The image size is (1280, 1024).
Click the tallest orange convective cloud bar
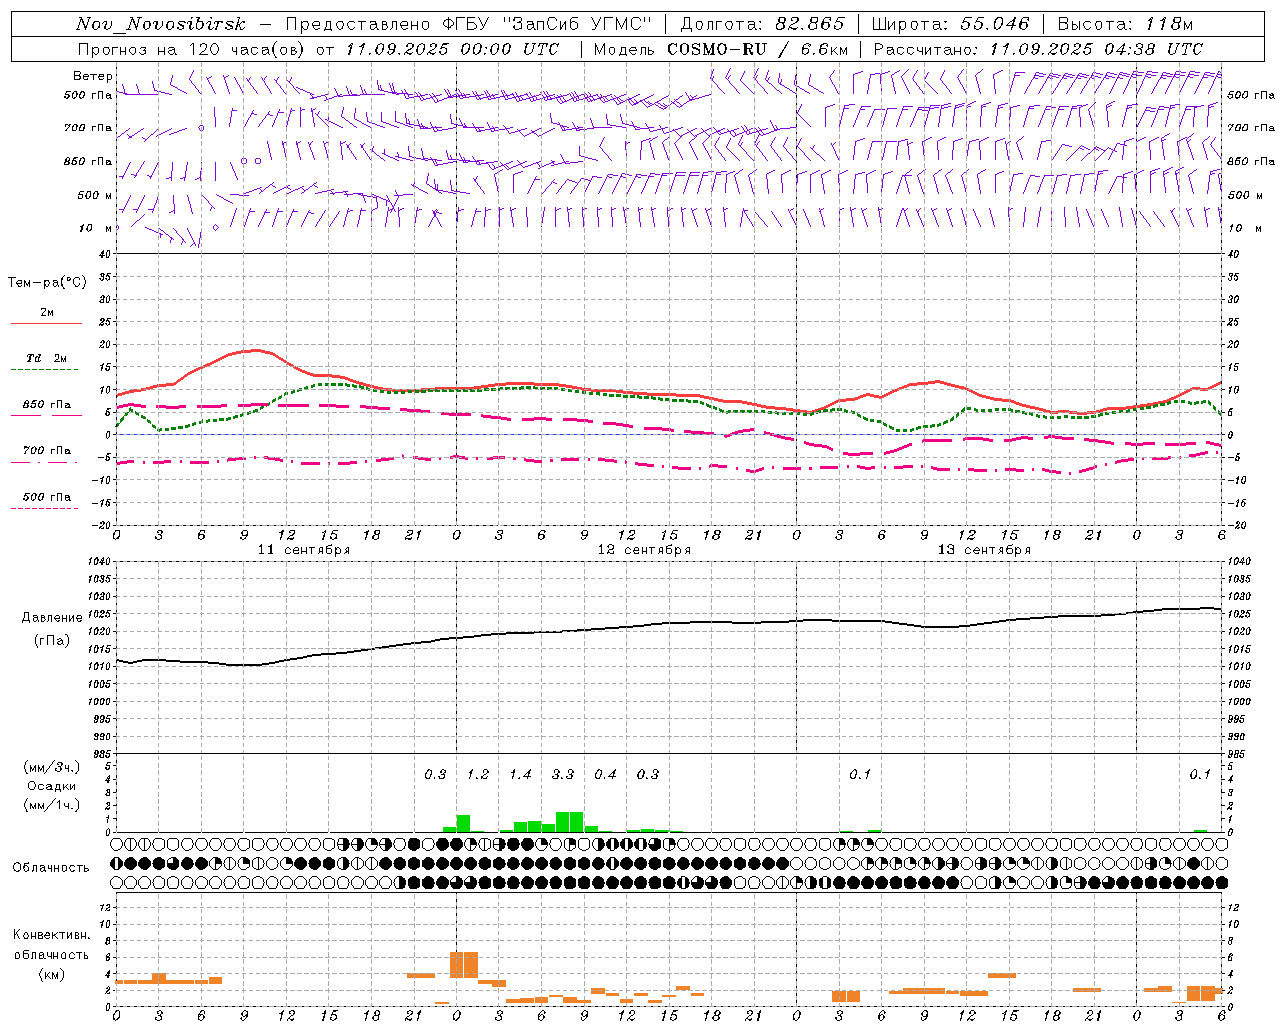(464, 965)
